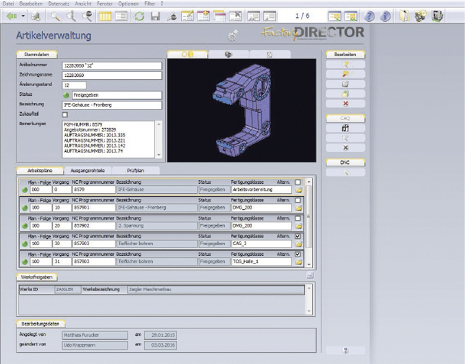Click the green refresh arrows icon
Viewport: 465px width, 364px height.
[139, 16]
